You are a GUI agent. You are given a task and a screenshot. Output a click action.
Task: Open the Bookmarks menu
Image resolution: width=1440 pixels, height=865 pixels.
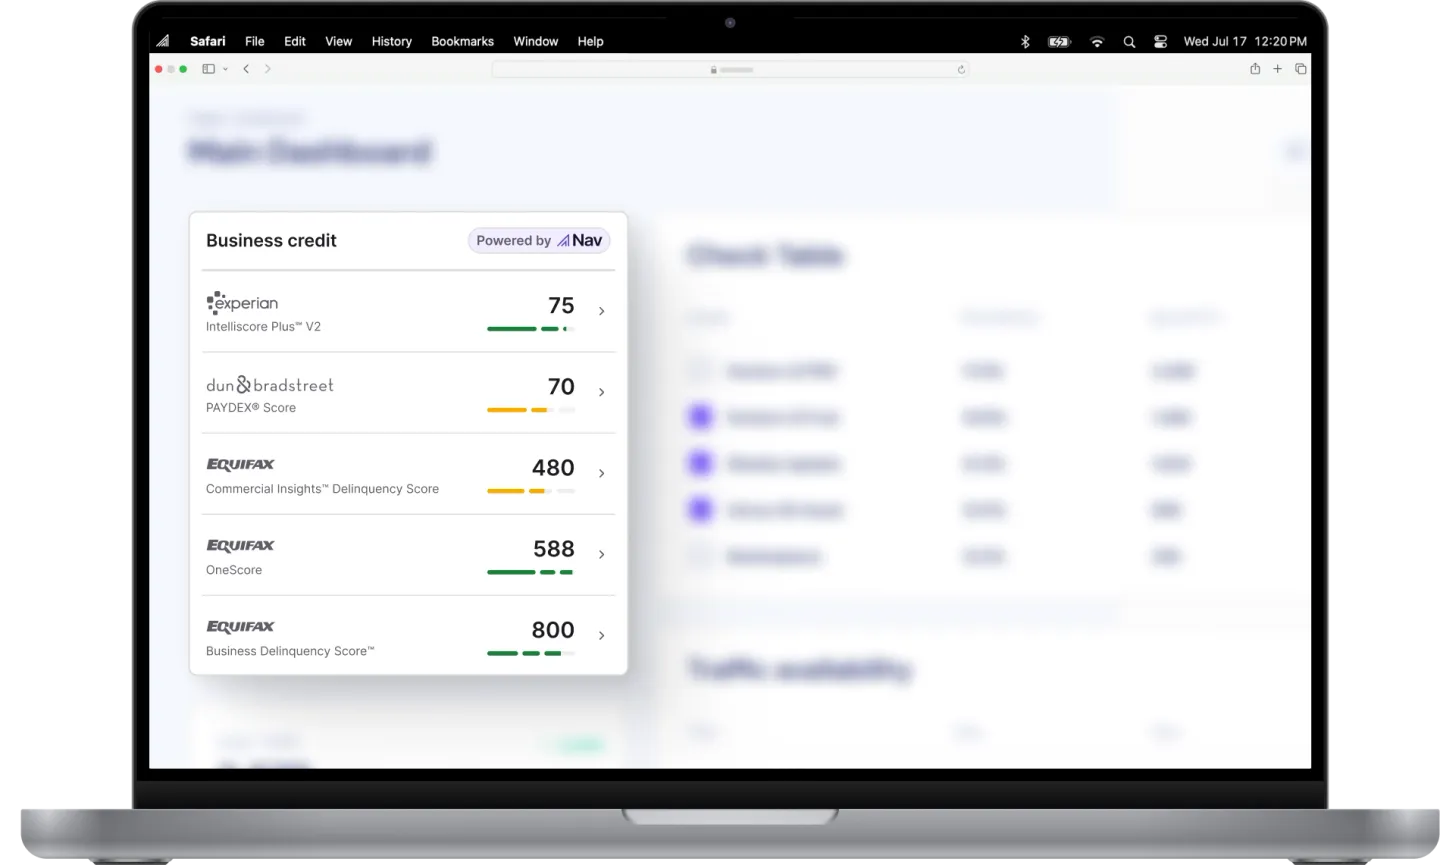[462, 41]
